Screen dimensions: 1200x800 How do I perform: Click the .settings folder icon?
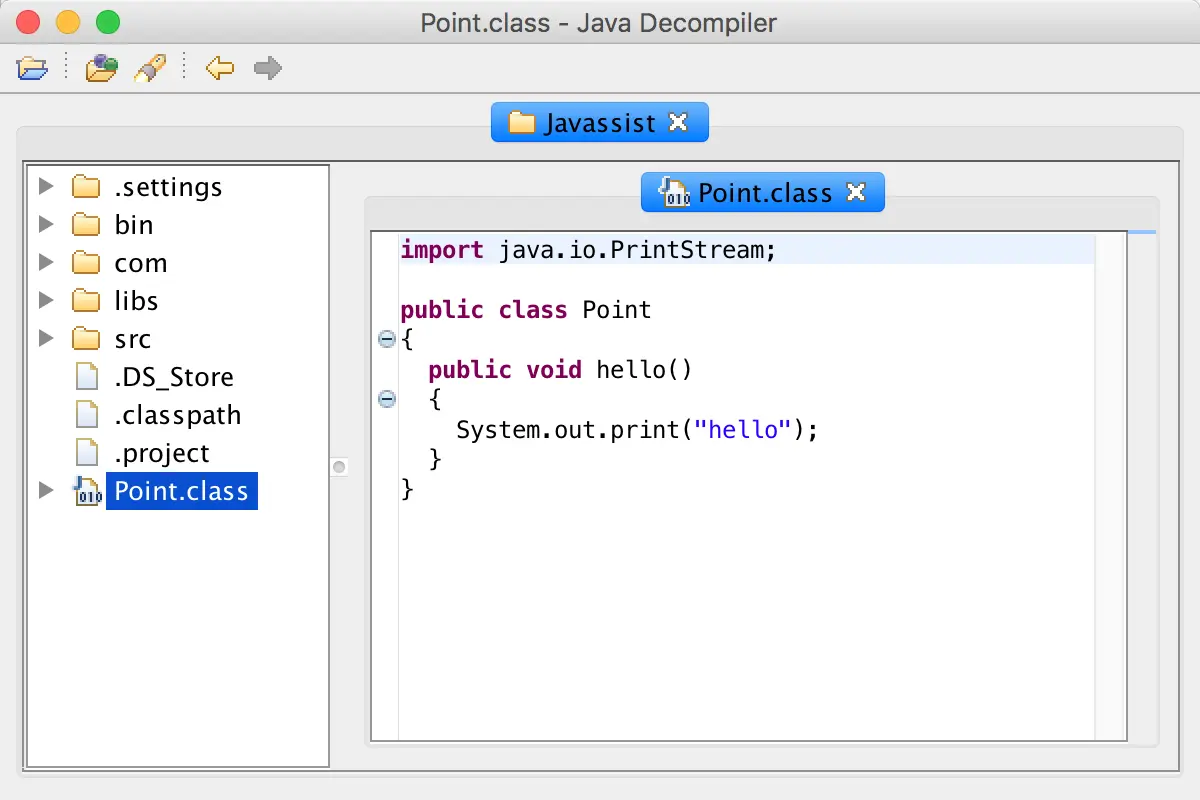[87, 187]
